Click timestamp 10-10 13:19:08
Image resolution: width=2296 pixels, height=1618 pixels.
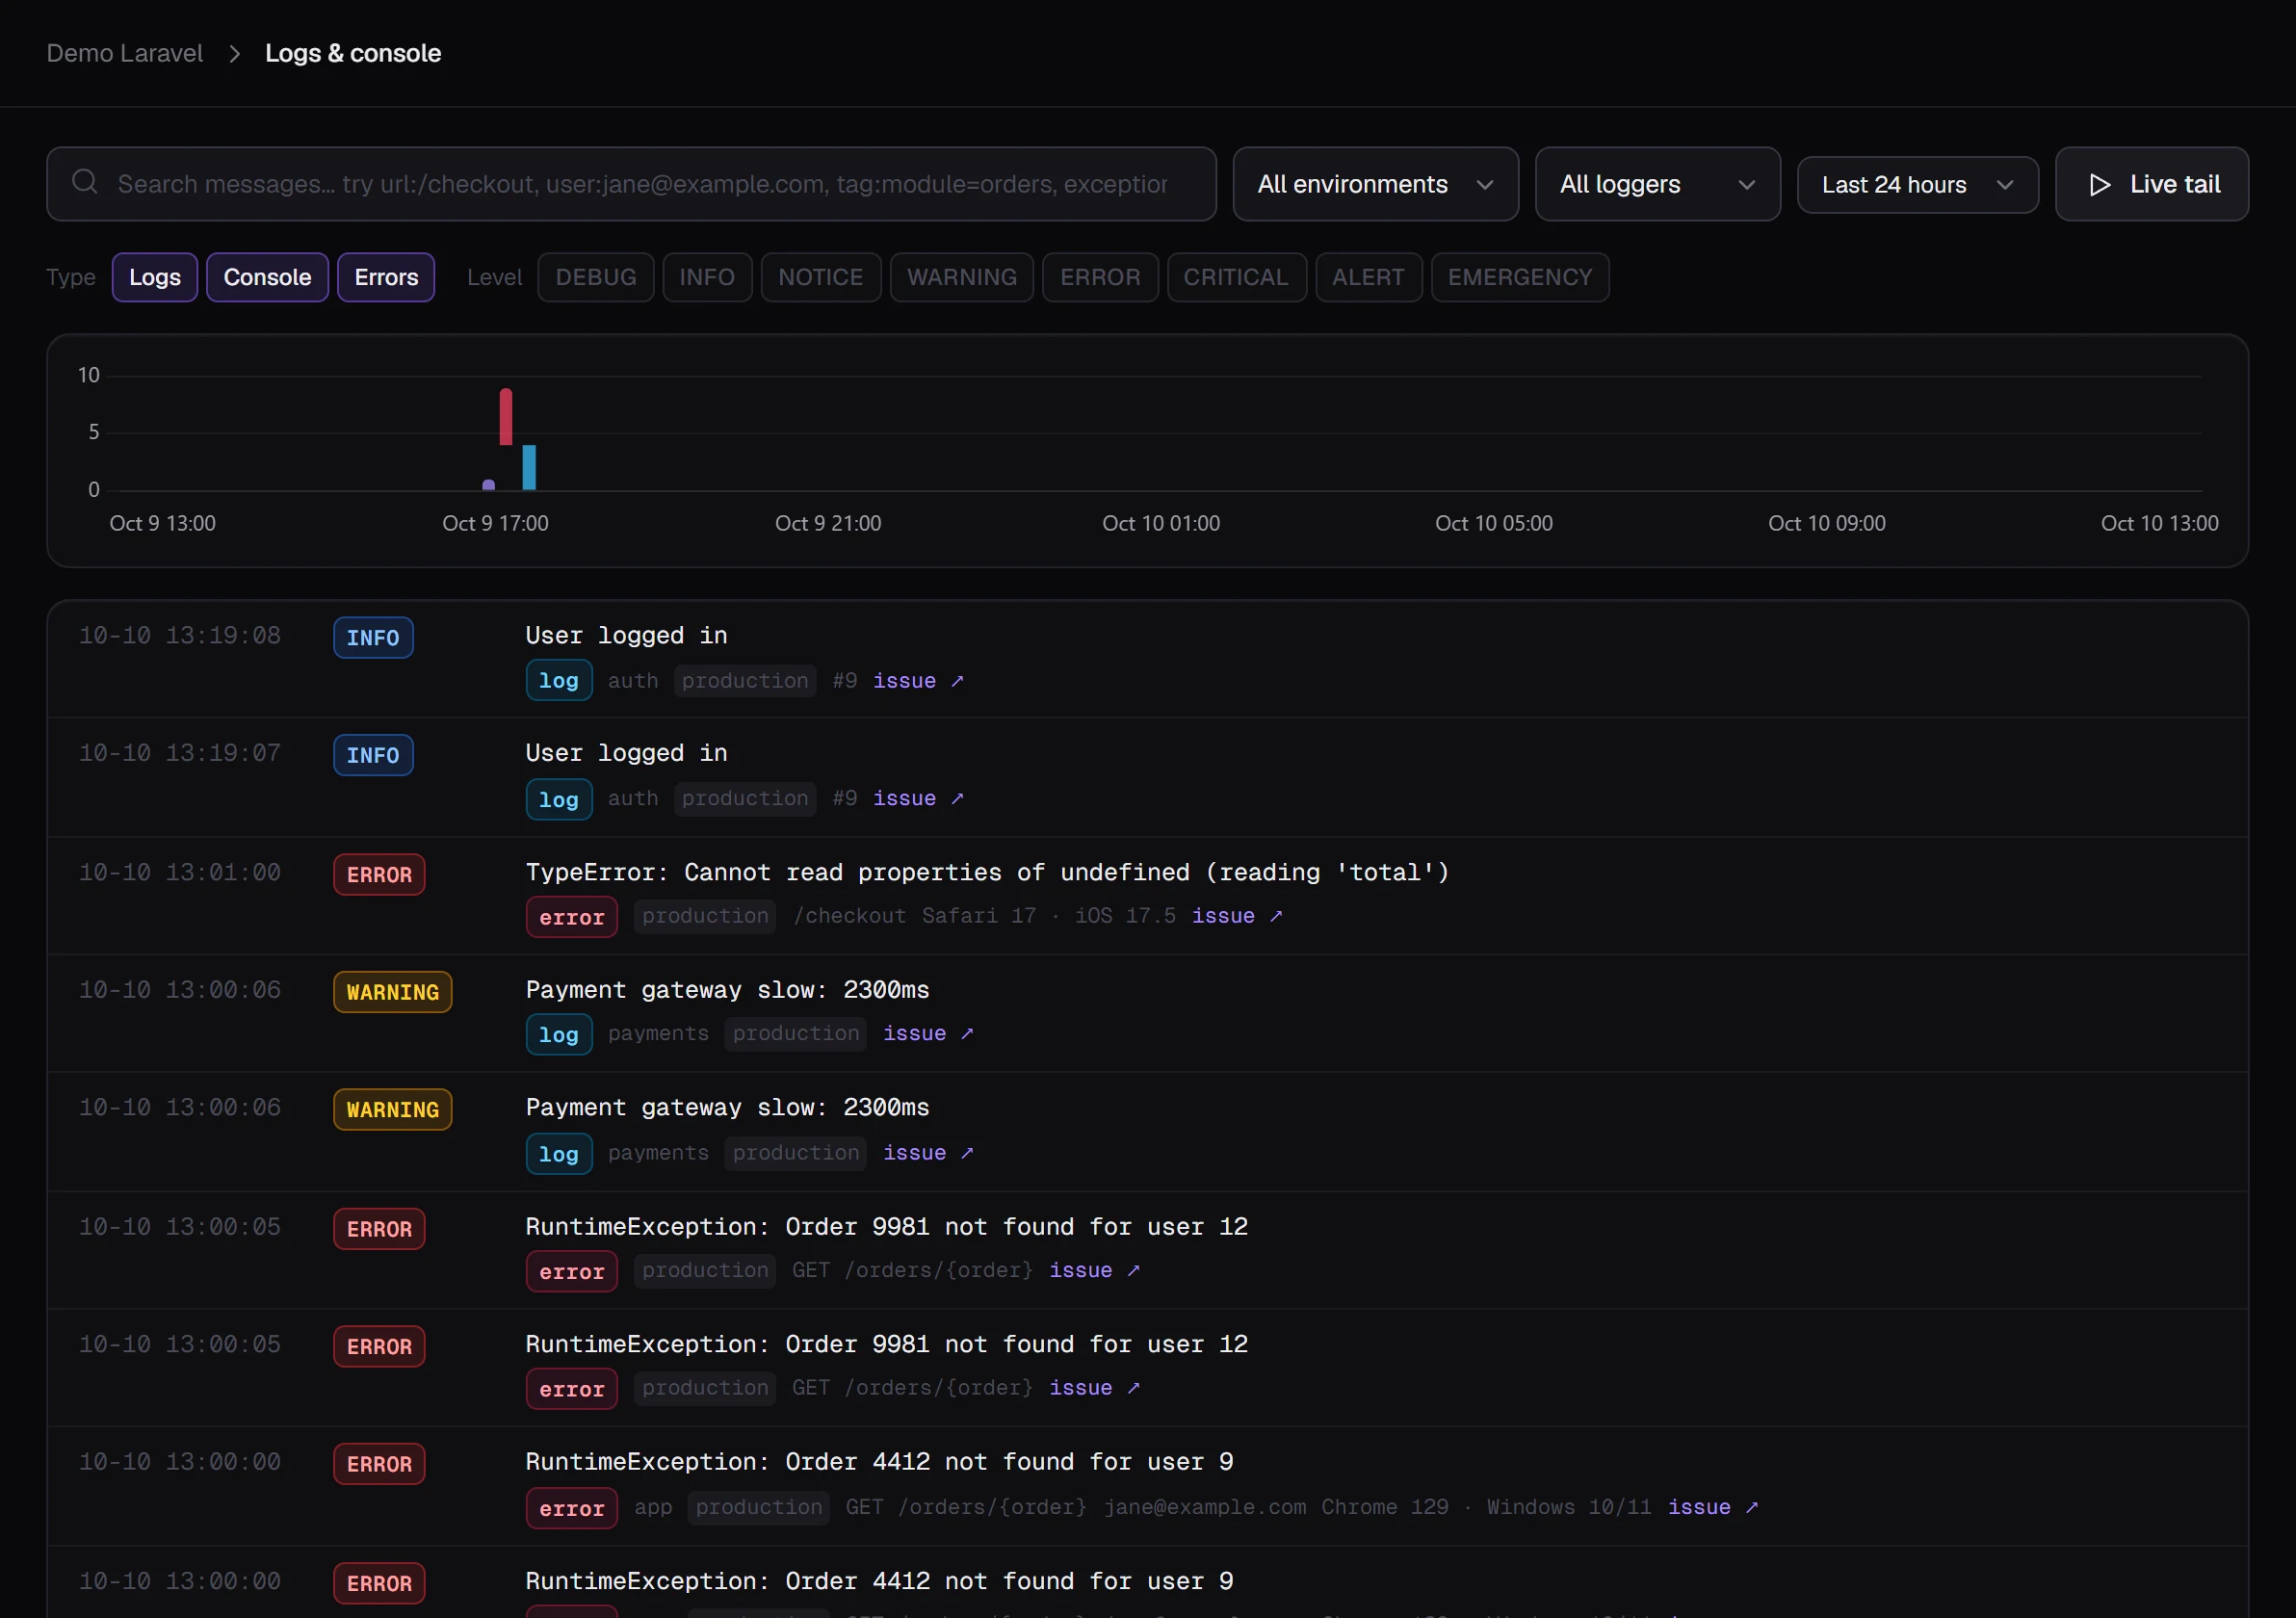180,636
